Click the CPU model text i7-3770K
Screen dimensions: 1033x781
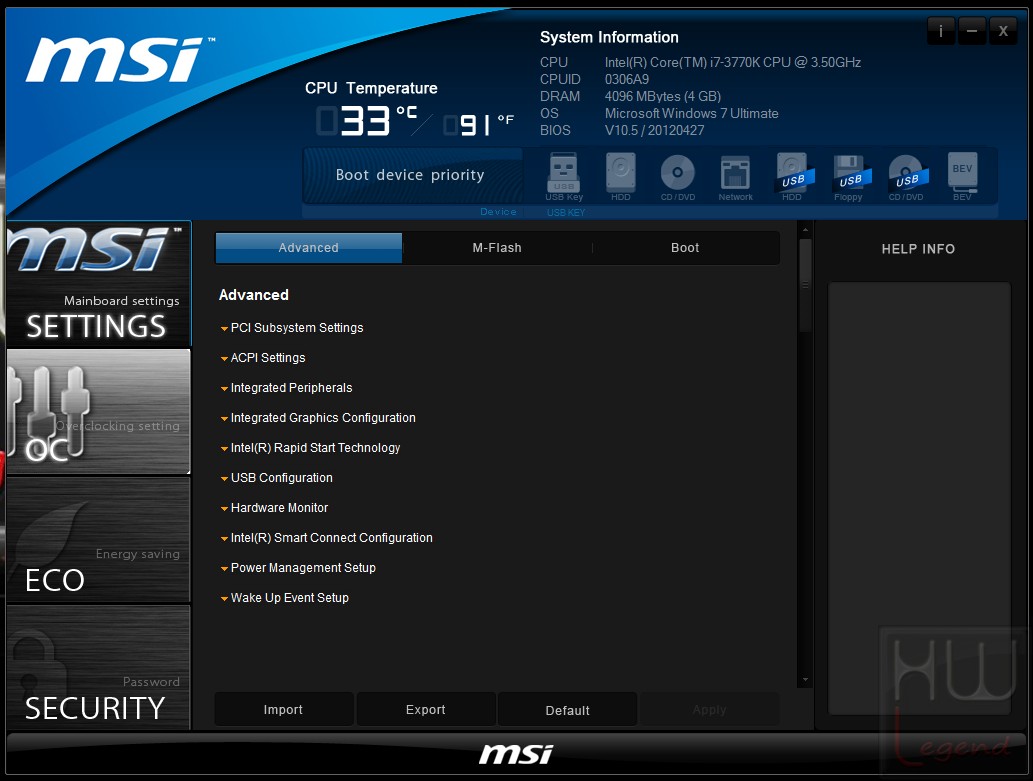point(733,62)
